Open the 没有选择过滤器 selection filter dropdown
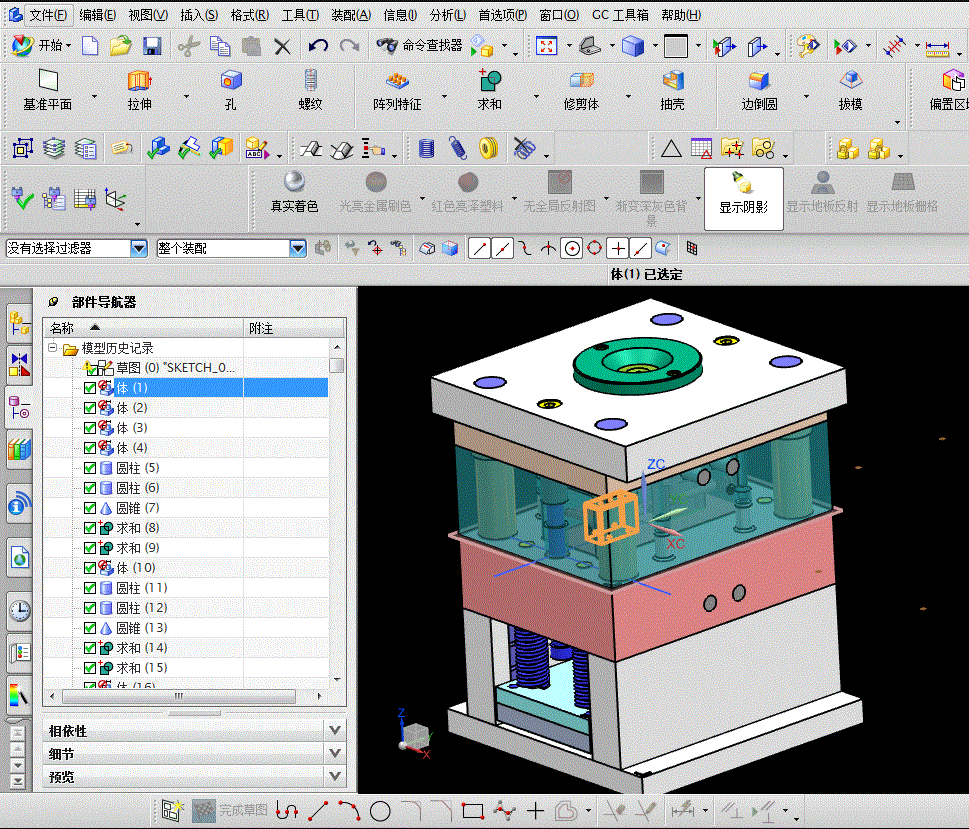The height and width of the screenshot is (829, 969). (138, 248)
